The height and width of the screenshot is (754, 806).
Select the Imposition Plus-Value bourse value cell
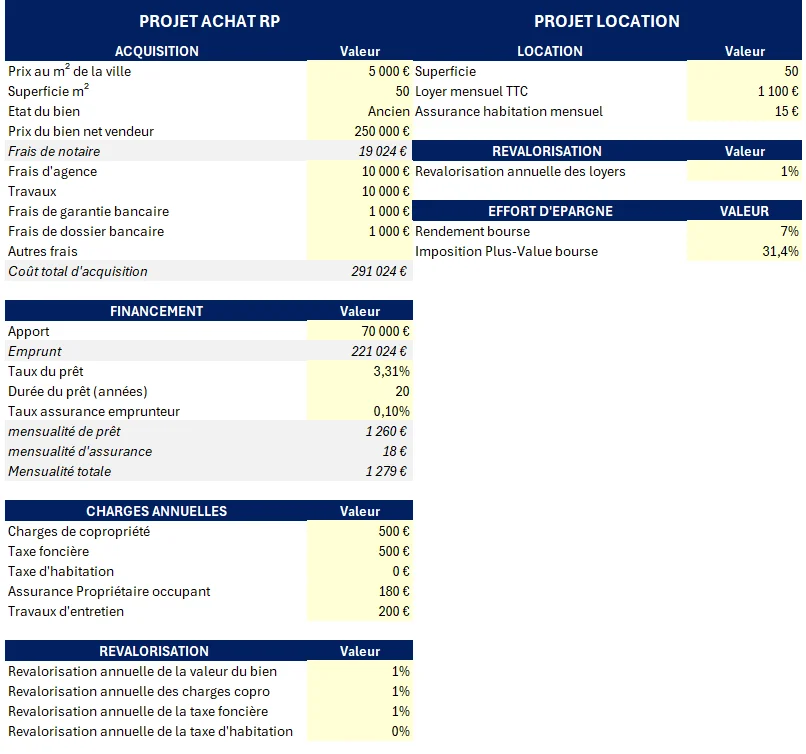pyautogui.click(x=744, y=251)
